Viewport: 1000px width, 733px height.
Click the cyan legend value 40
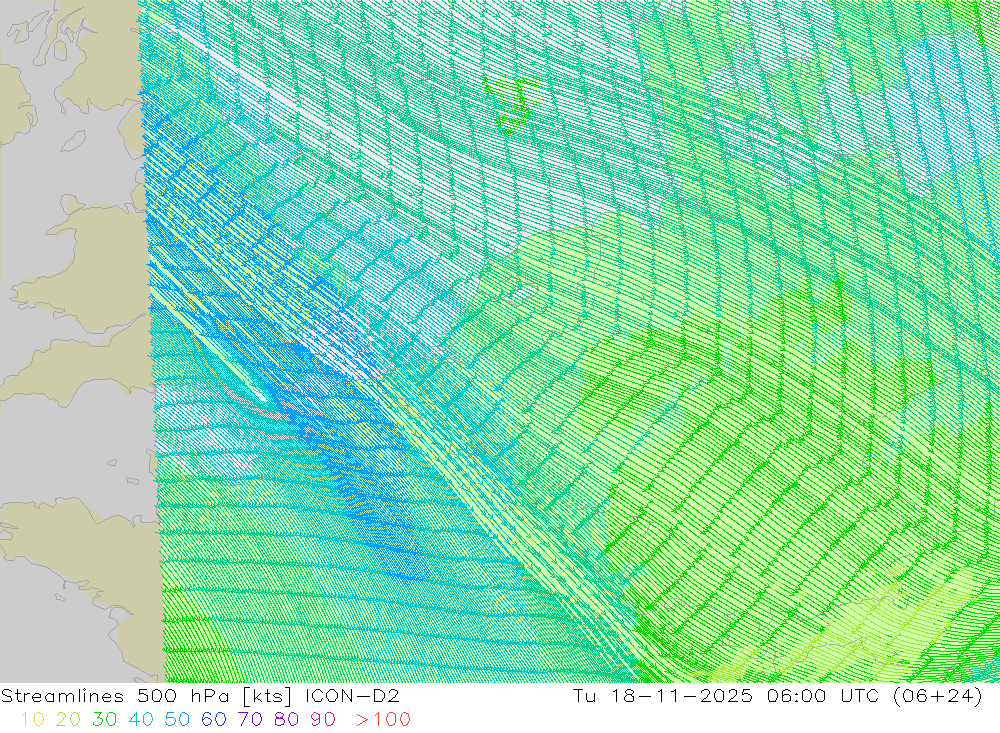[x=140, y=720]
